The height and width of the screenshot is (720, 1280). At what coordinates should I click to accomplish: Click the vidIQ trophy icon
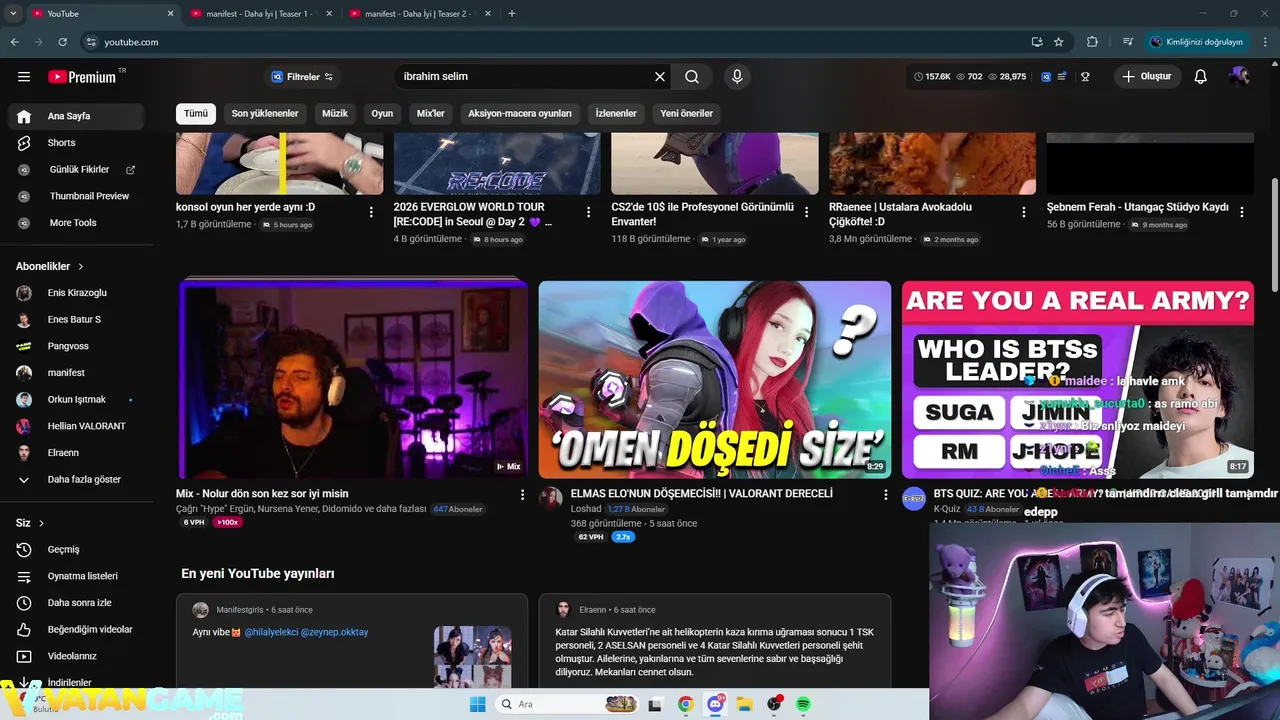click(1085, 77)
